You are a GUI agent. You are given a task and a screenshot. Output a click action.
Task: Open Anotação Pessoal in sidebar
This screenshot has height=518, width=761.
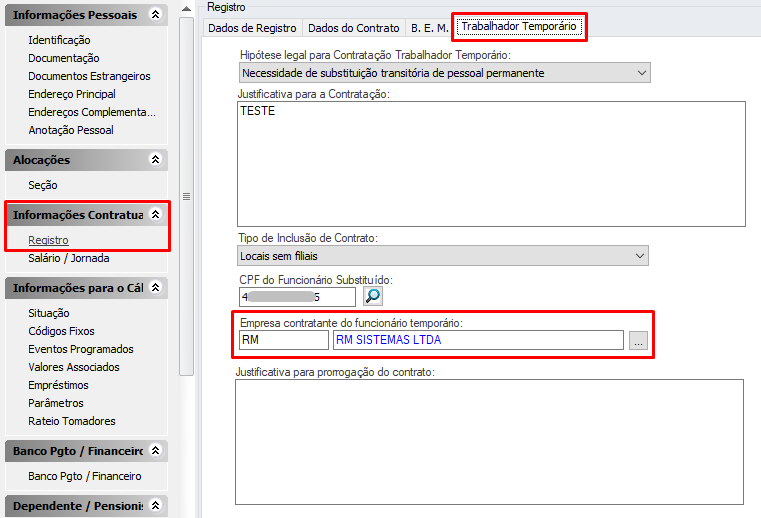coord(71,130)
